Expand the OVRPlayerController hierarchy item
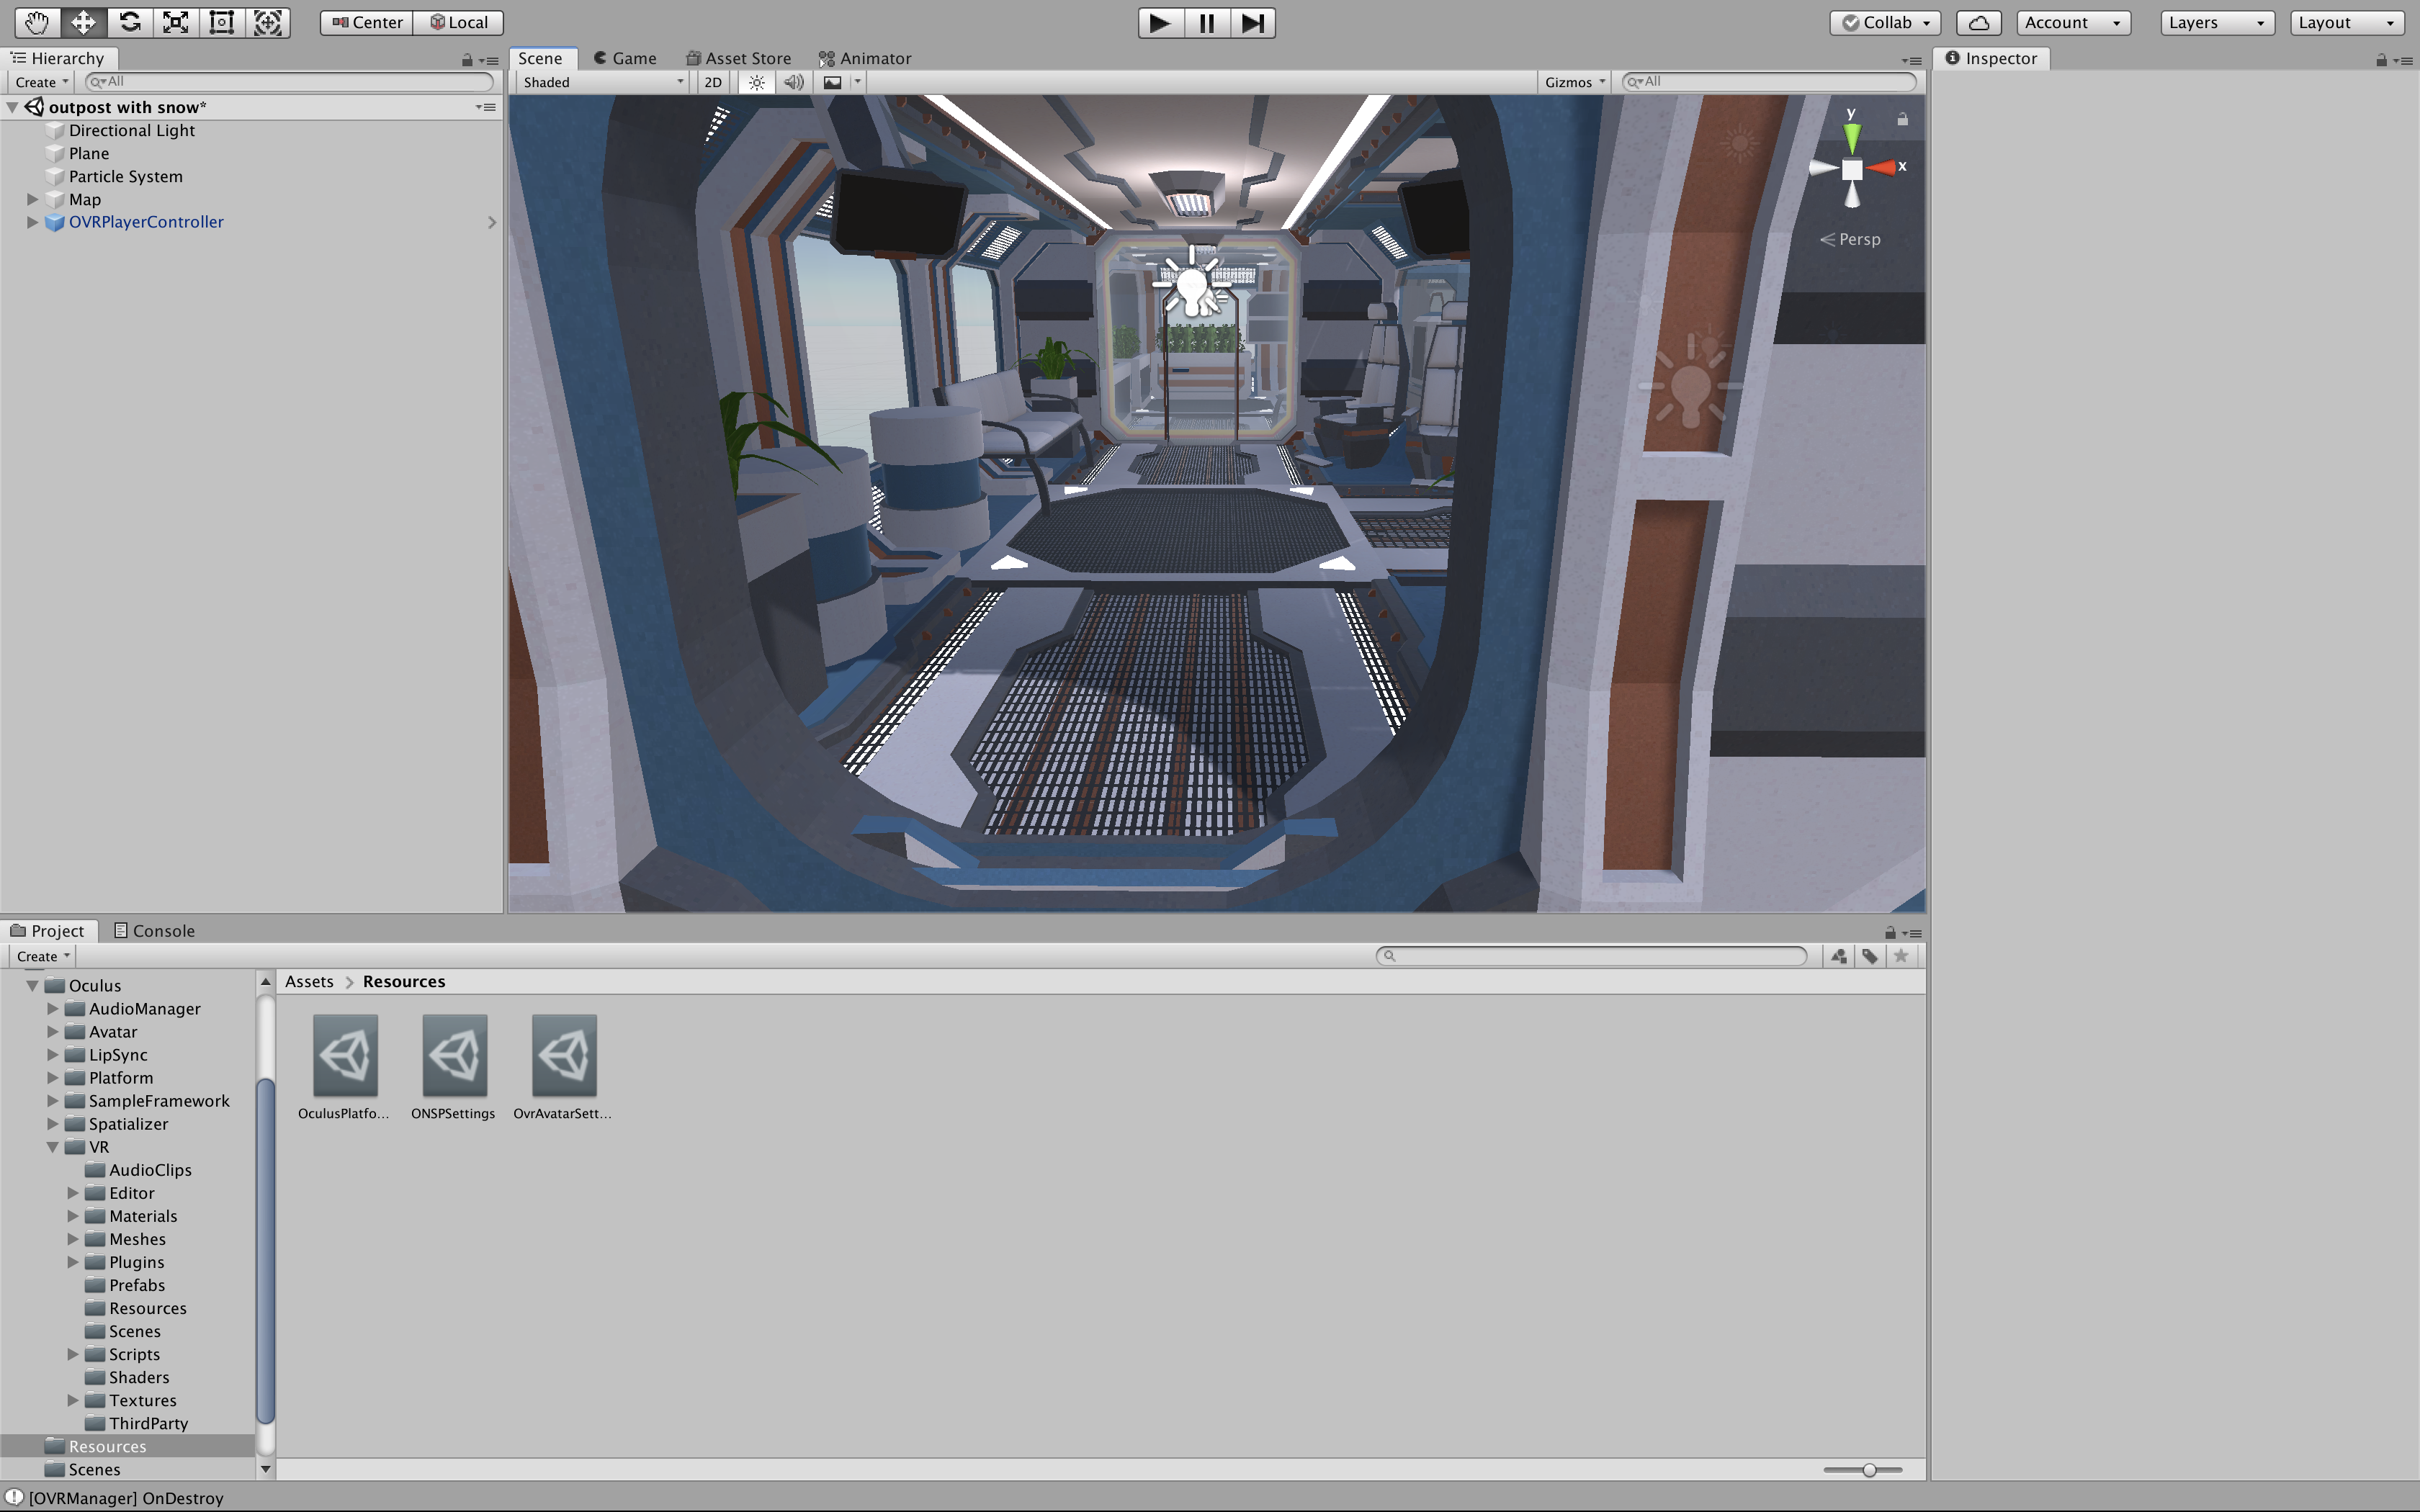The height and width of the screenshot is (1512, 2420). 32,222
